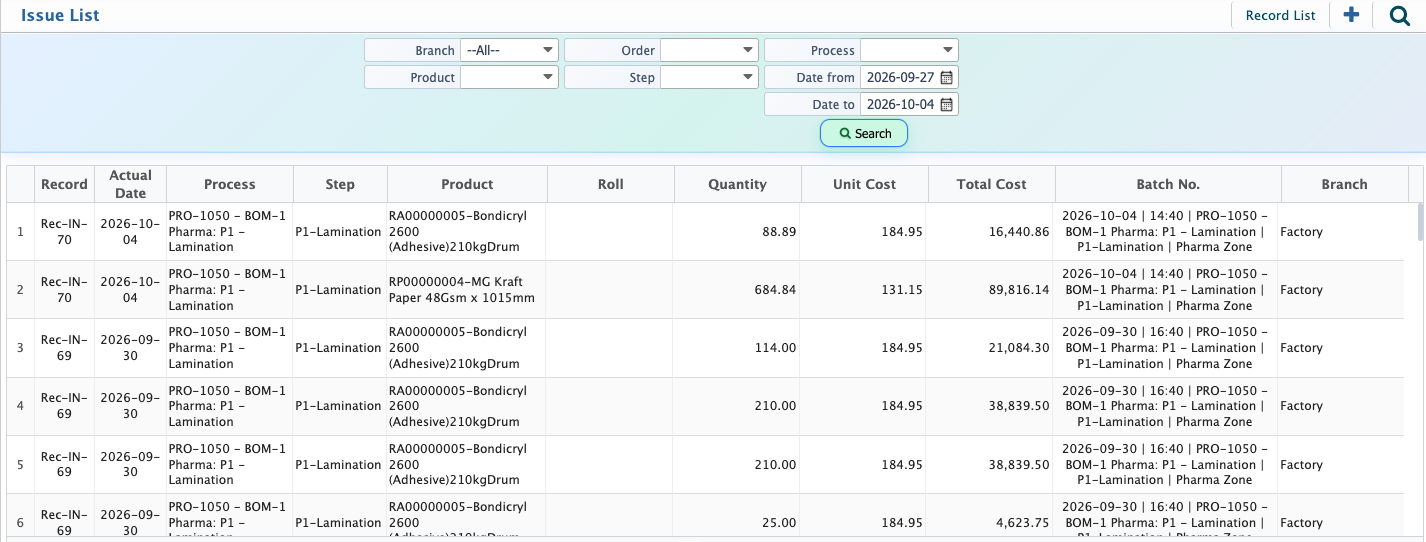This screenshot has width=1426, height=542.
Task: Expand the Order dropdown
Action: click(x=709, y=50)
